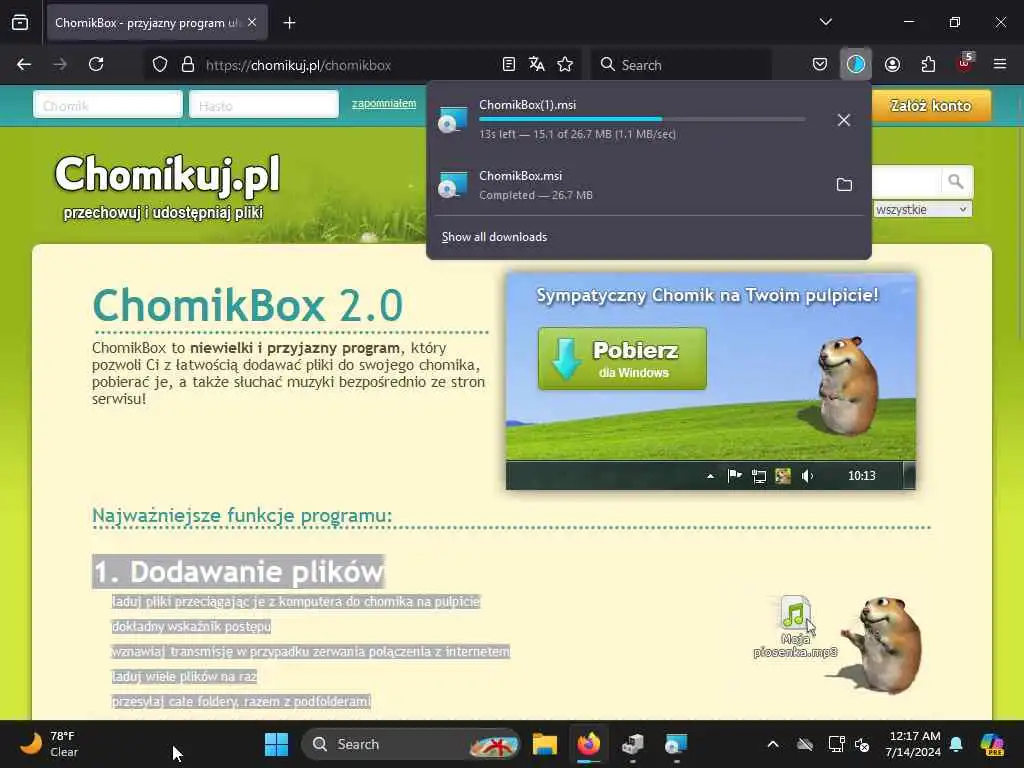1024x768 pixels.
Task: Click site search magnifier button
Action: tap(956, 182)
